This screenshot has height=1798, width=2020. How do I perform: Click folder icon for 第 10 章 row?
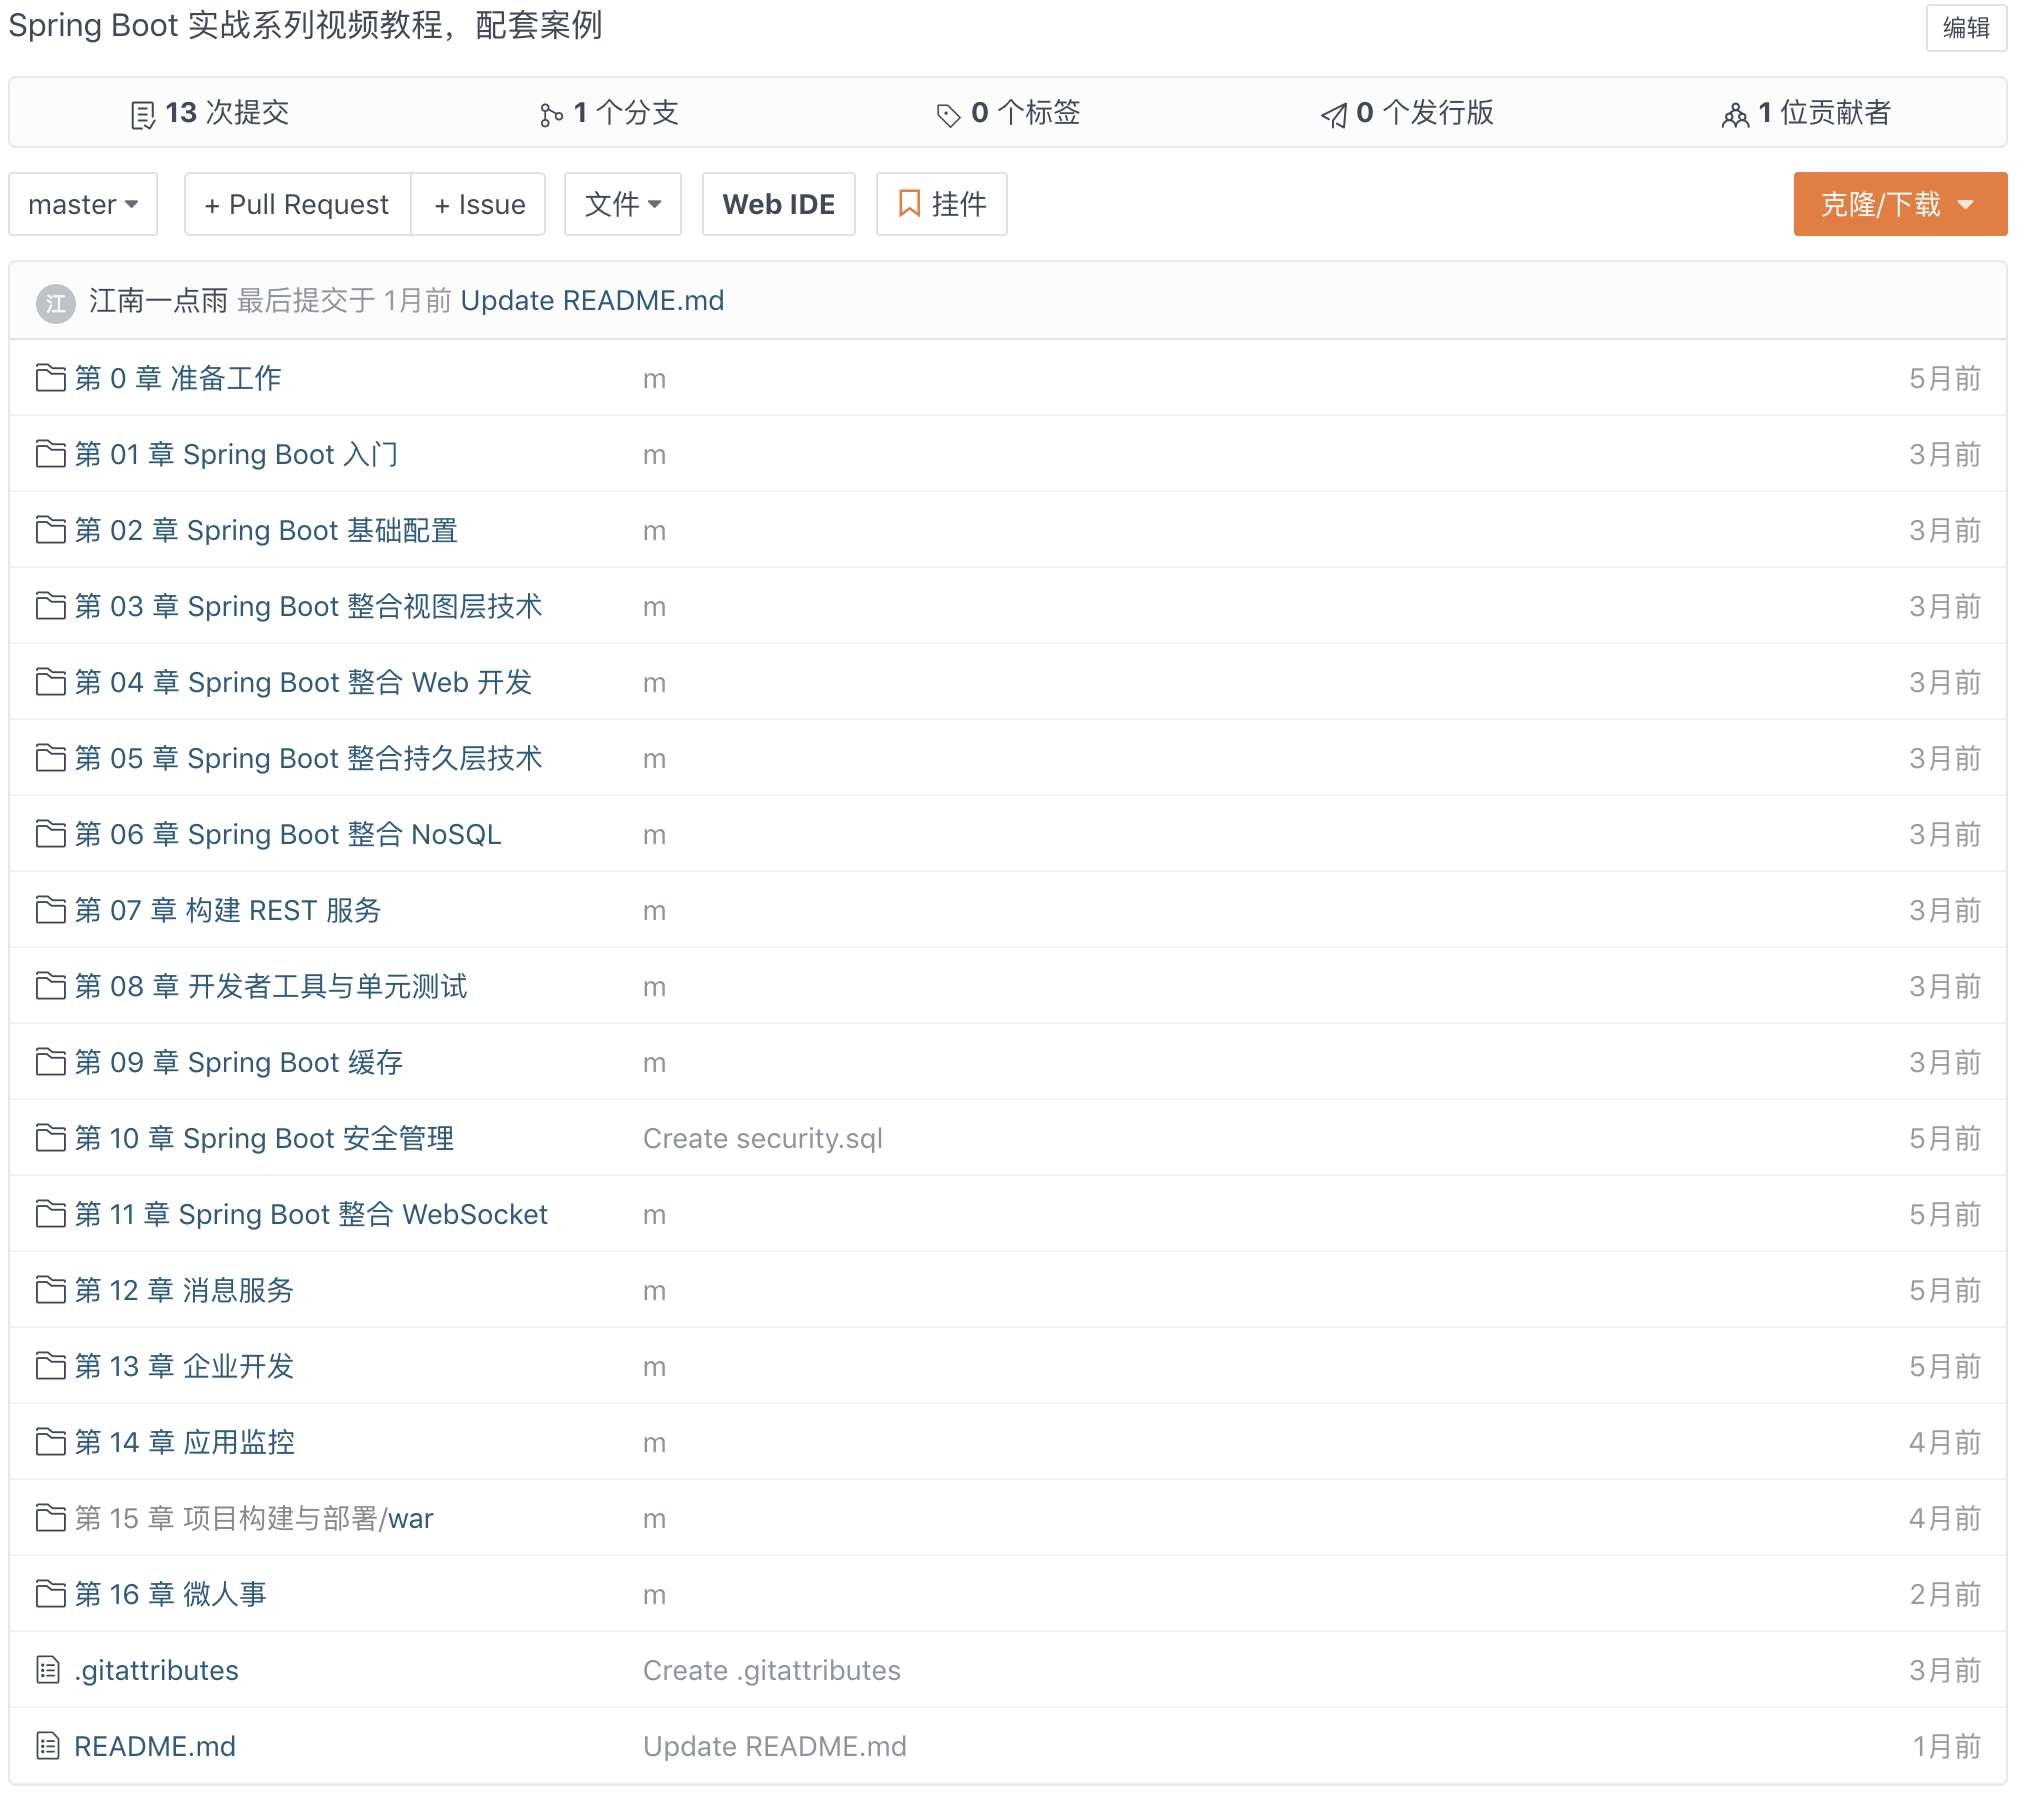(x=50, y=1138)
